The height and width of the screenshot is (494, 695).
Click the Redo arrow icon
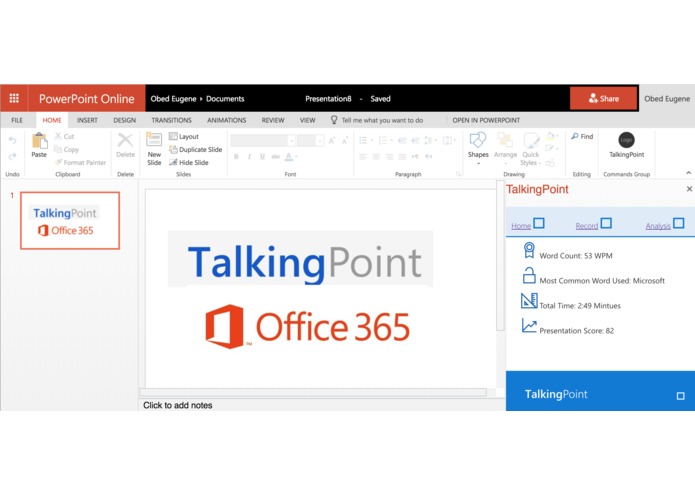[12, 156]
